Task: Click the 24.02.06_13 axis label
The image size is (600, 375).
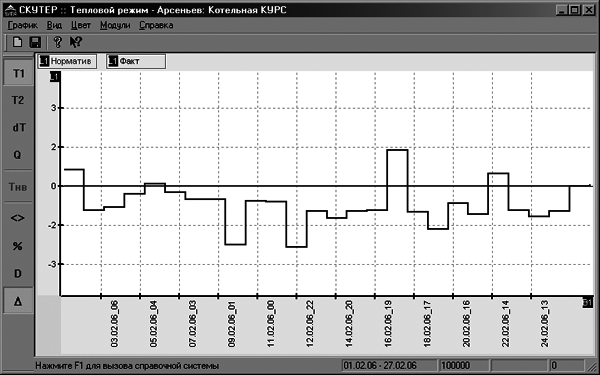Action: [x=544, y=324]
